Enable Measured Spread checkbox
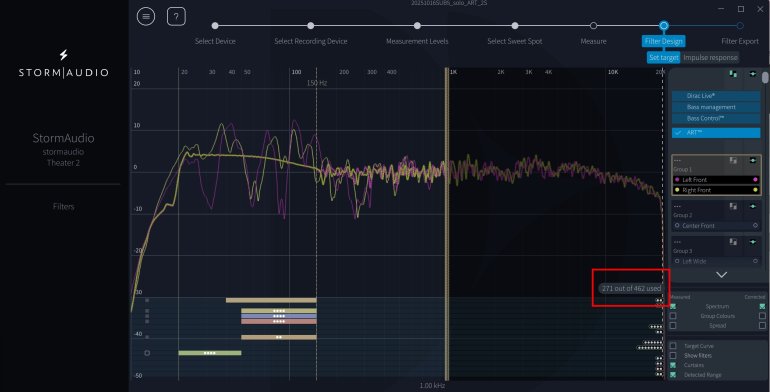The width and height of the screenshot is (770, 392). 673,325
